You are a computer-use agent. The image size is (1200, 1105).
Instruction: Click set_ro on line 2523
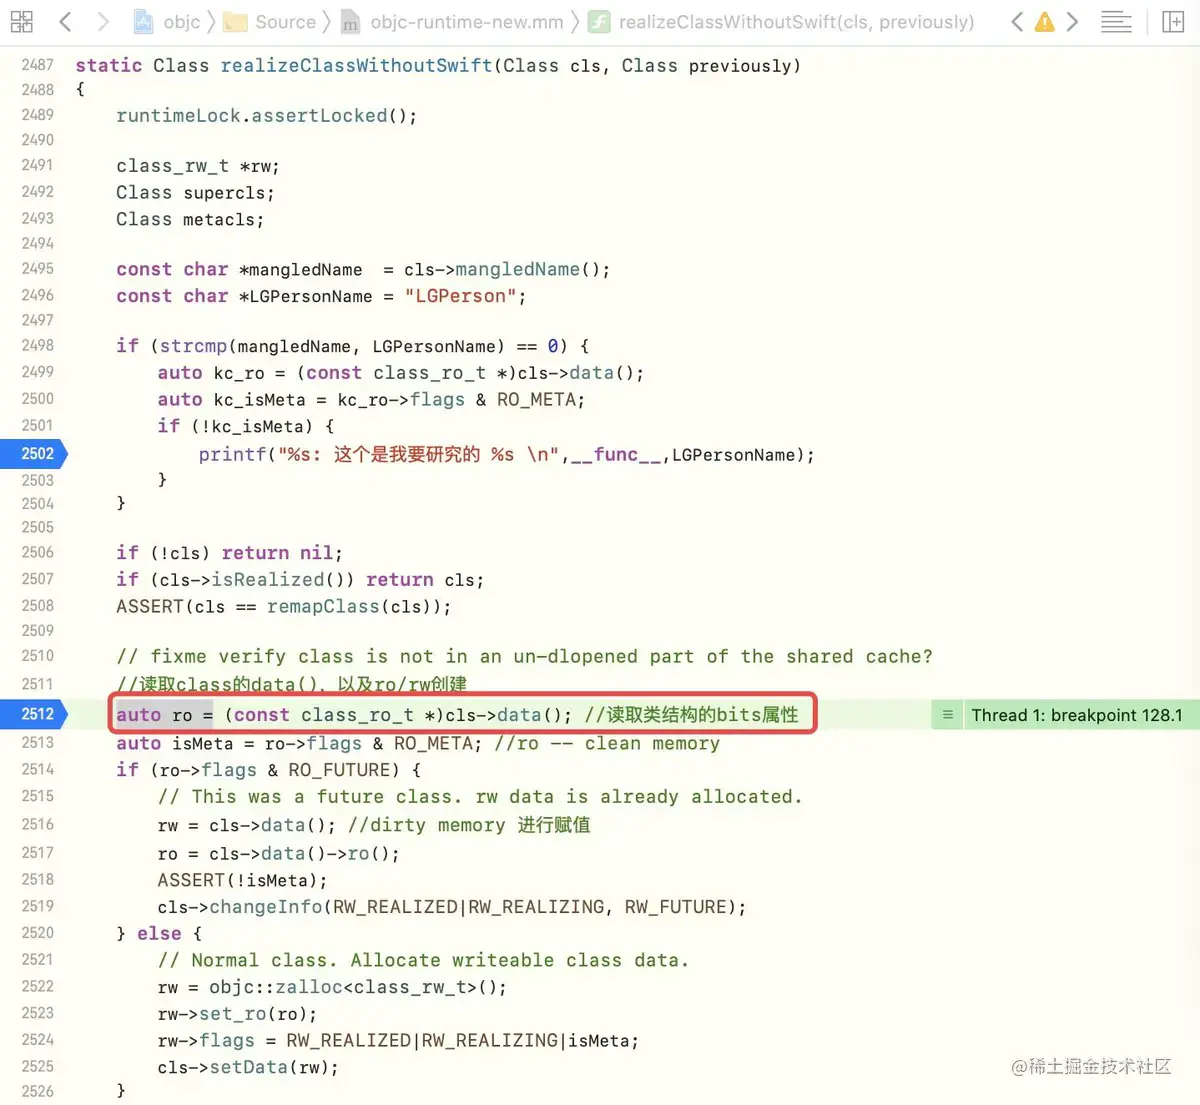(232, 1014)
